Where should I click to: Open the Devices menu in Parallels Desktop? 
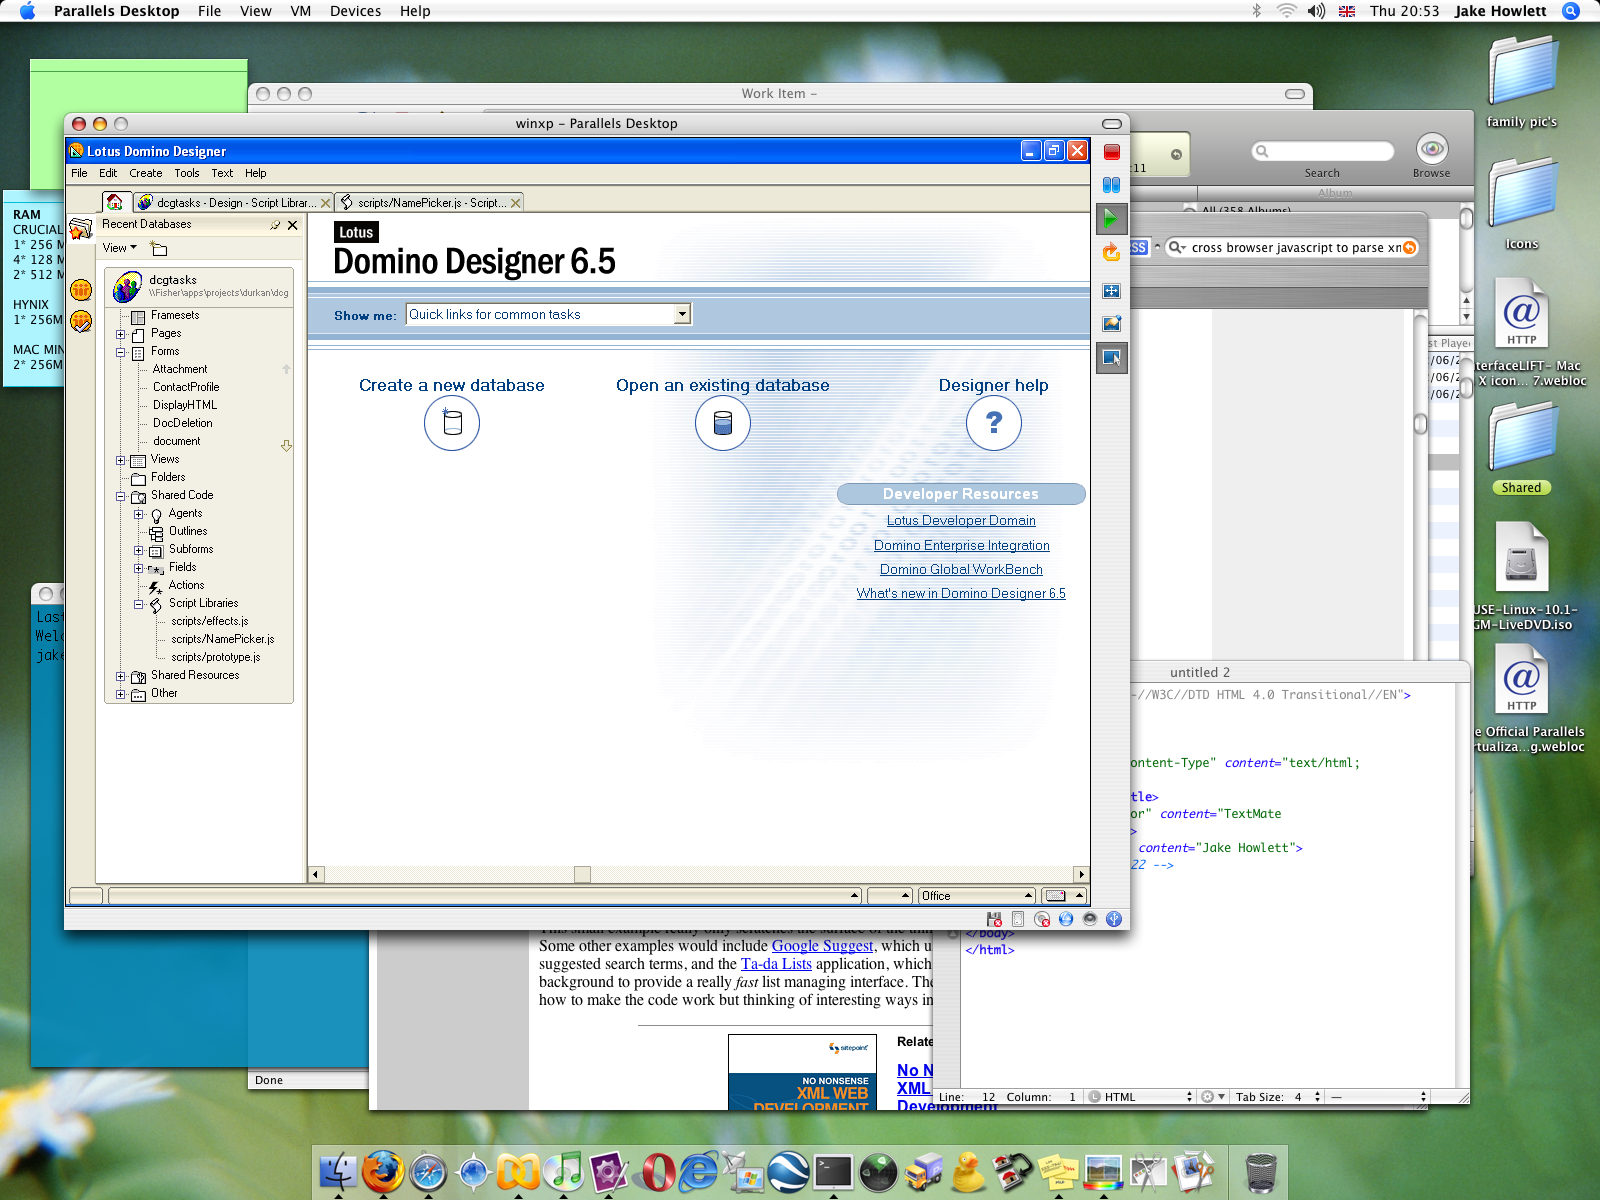click(x=355, y=11)
